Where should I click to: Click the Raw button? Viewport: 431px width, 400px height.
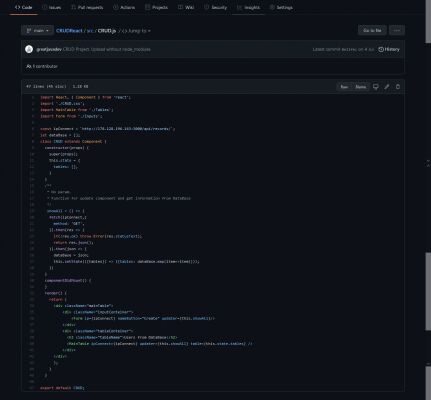(x=344, y=87)
